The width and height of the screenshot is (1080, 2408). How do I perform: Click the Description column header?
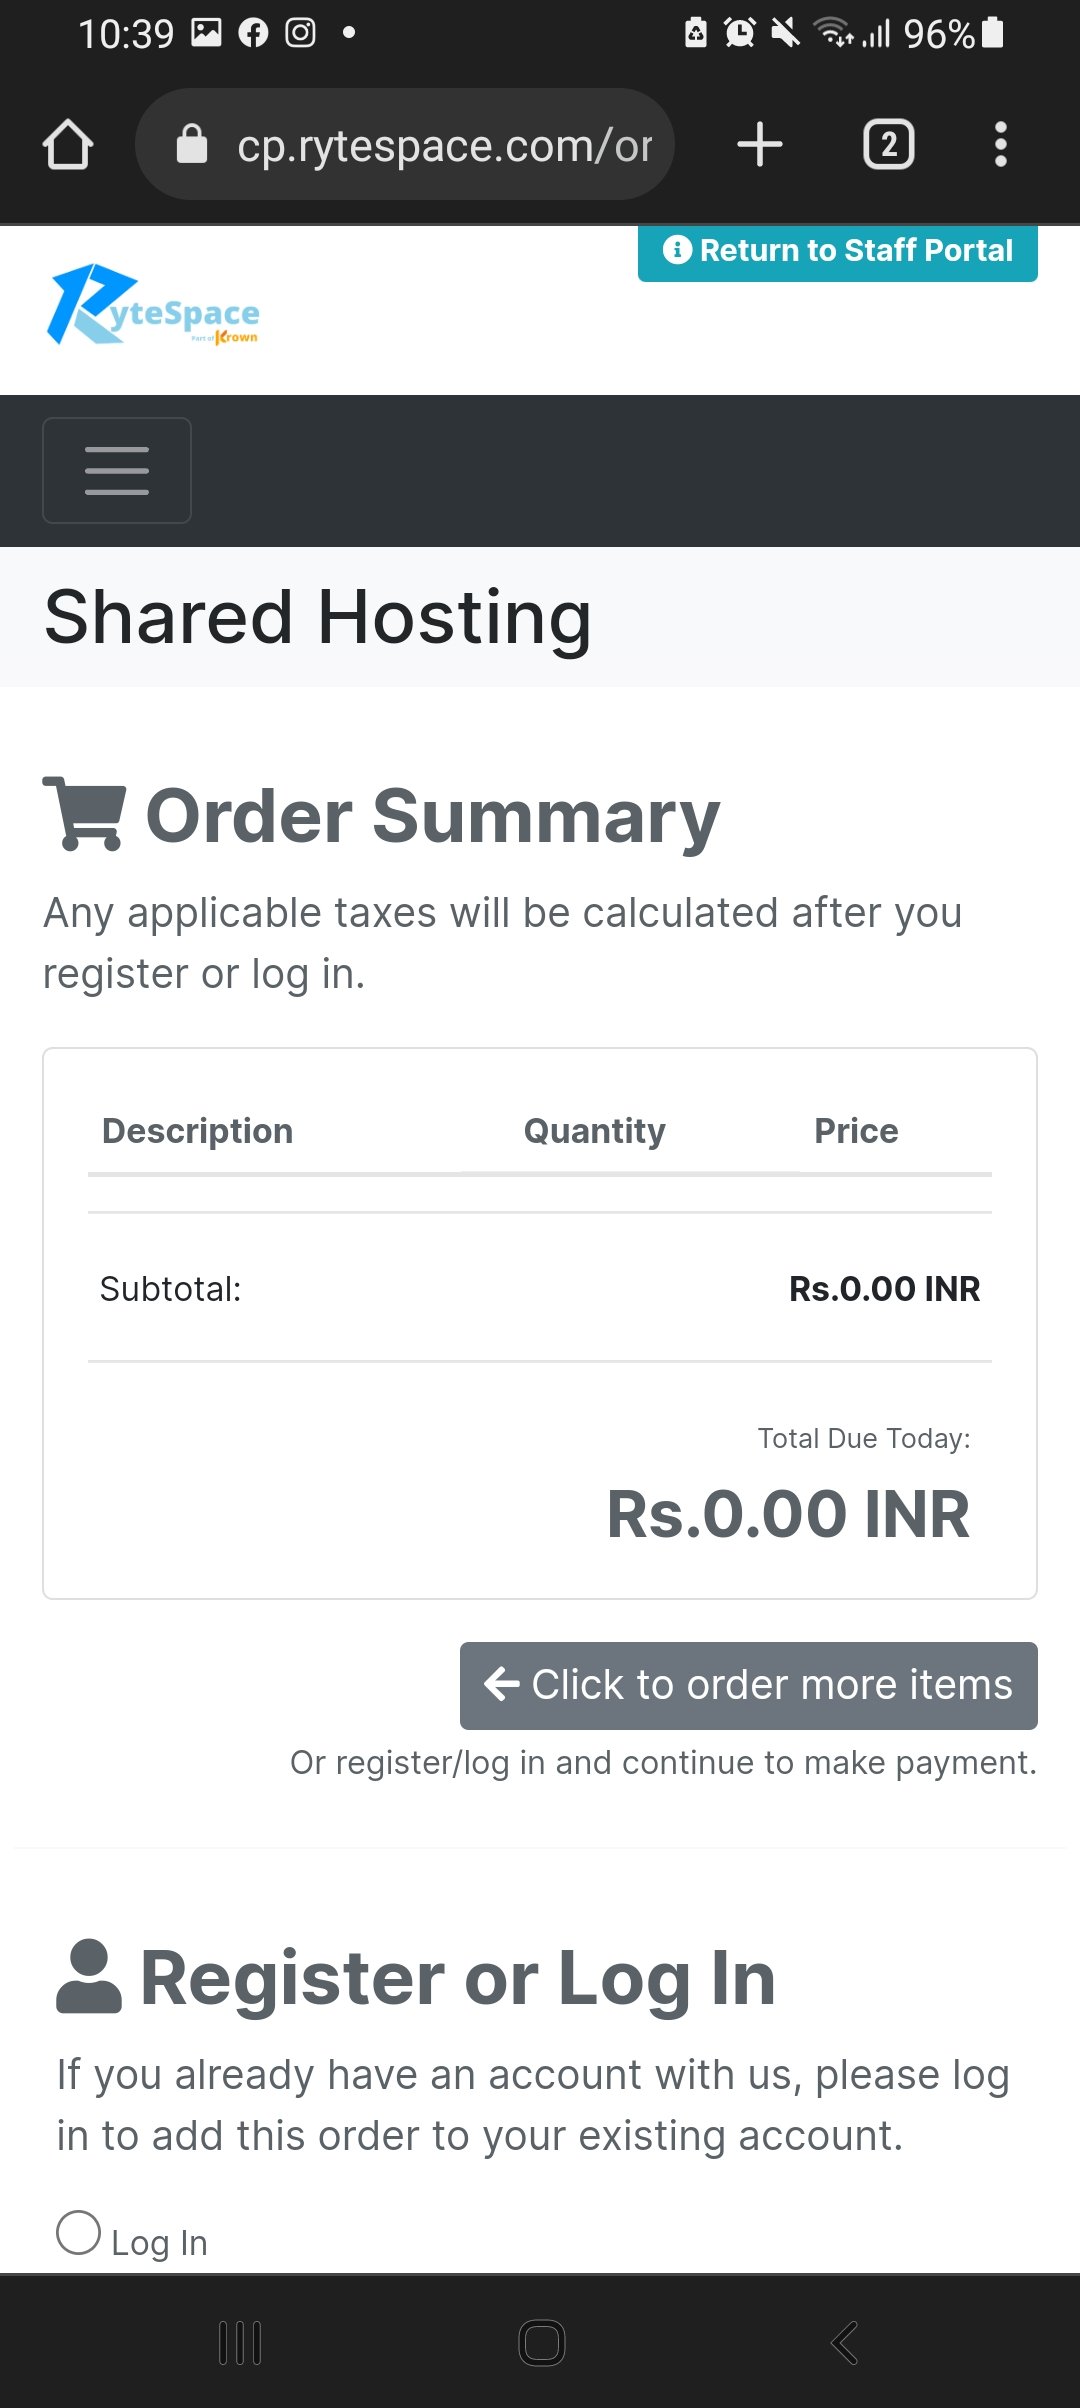pyautogui.click(x=197, y=1131)
